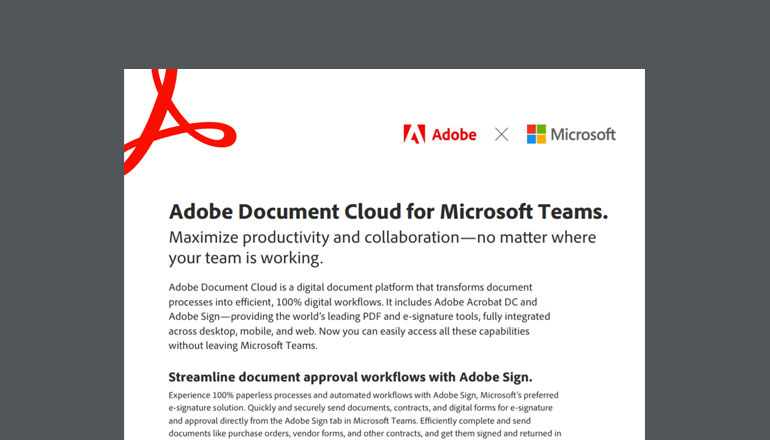This screenshot has height=440, width=770.
Task: Click the 'Streamline document approval workflows' heading
Action: [x=350, y=378]
